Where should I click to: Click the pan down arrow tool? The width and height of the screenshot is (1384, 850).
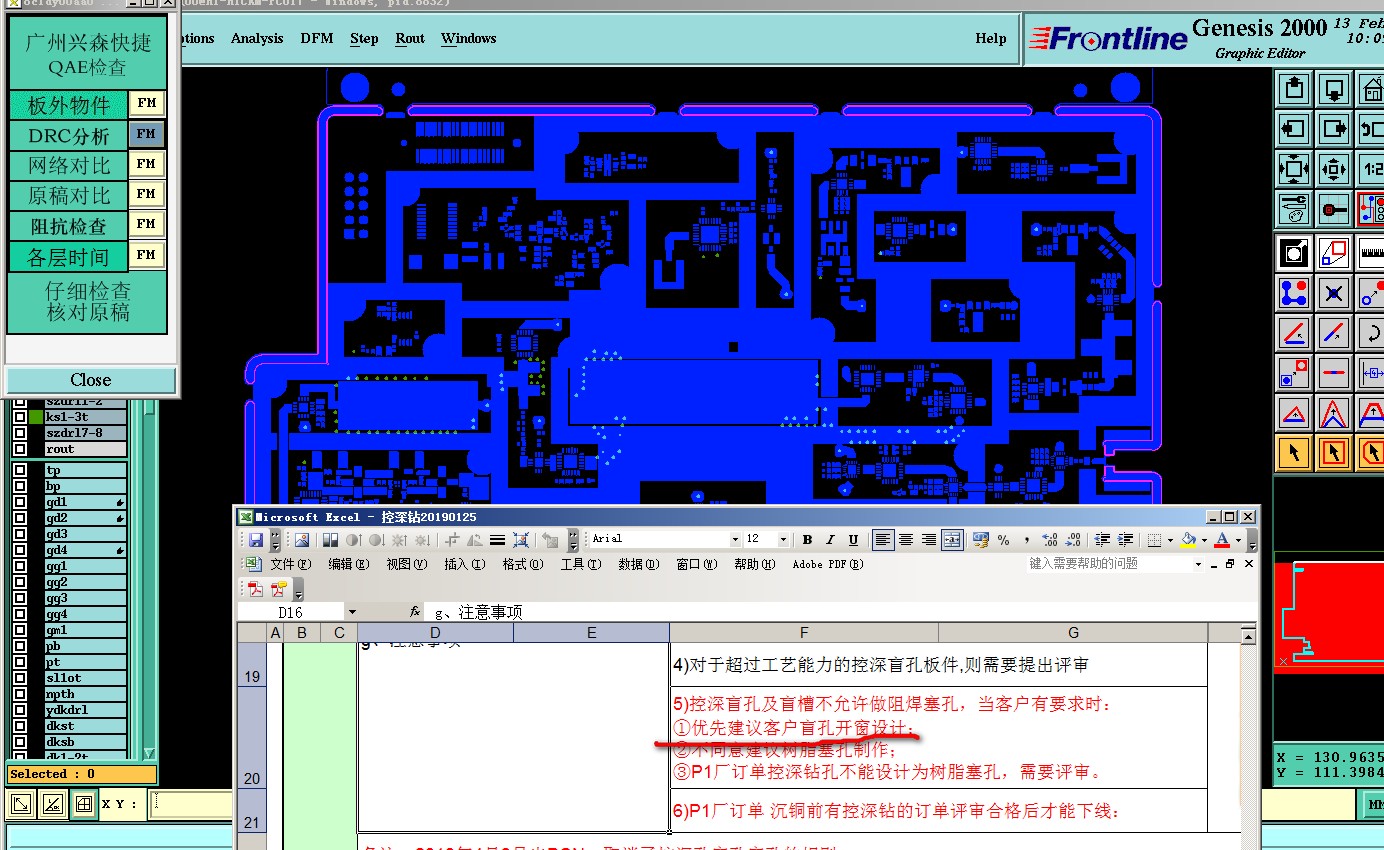tap(1334, 89)
